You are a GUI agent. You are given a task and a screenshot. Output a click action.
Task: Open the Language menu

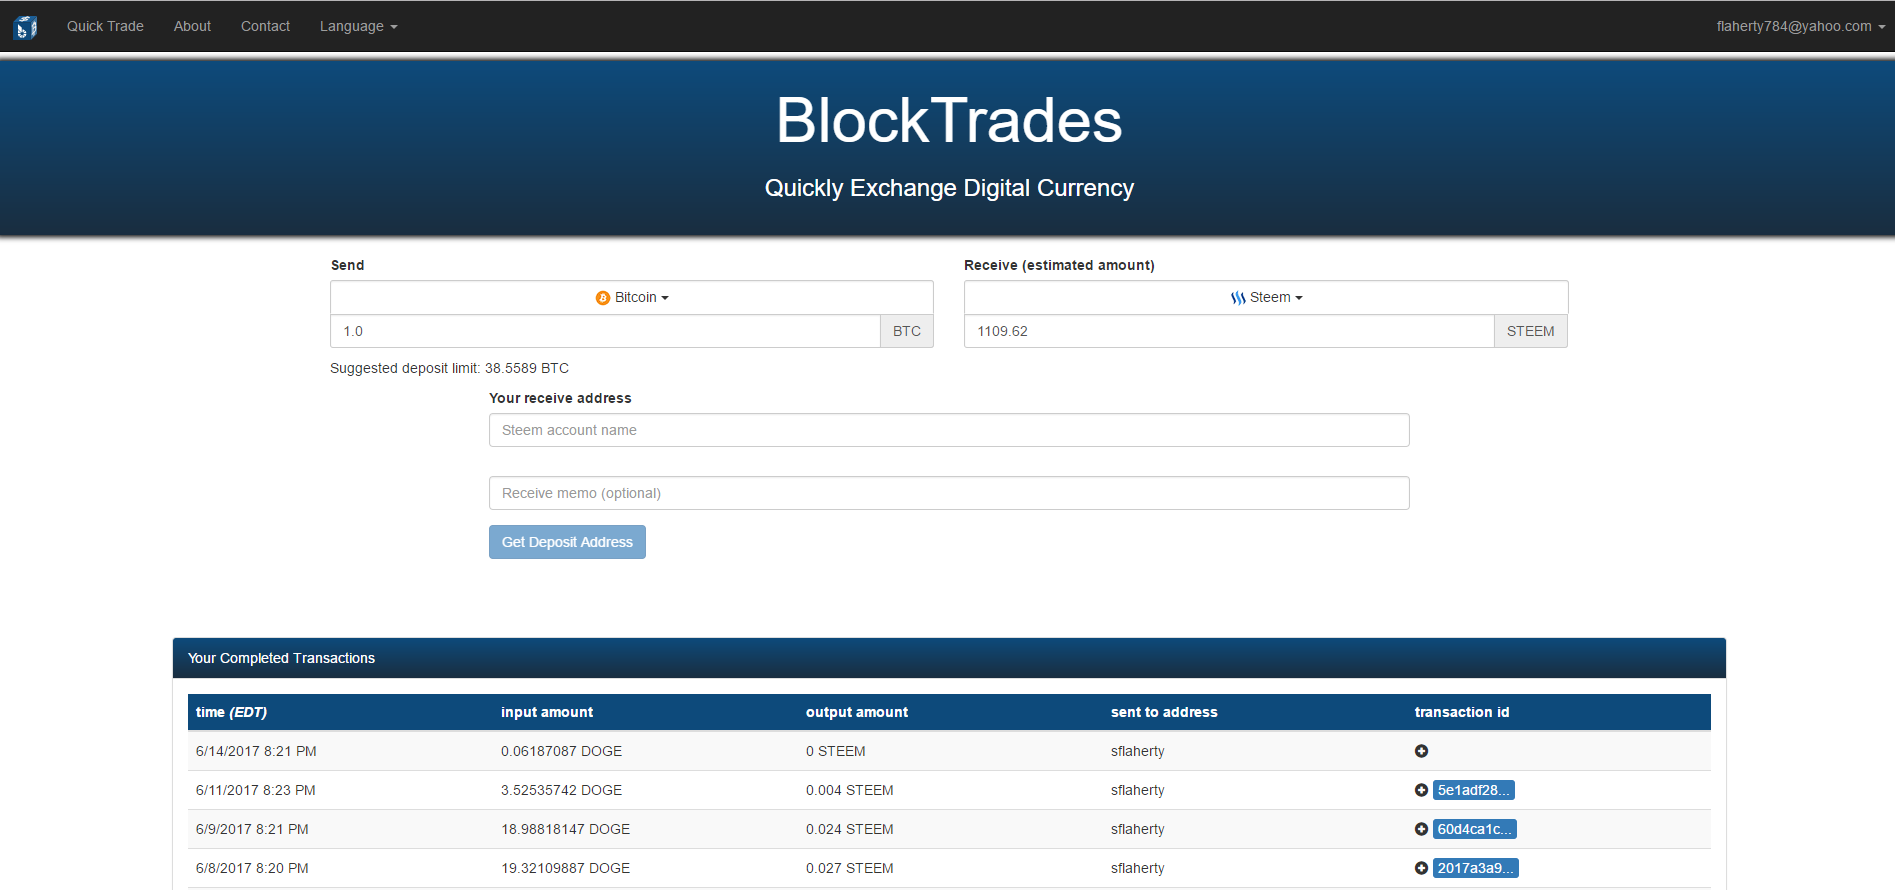coord(358,26)
